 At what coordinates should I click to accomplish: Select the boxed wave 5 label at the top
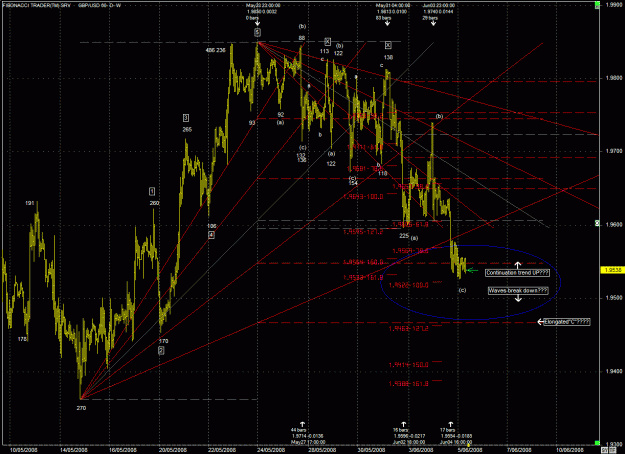257,32
